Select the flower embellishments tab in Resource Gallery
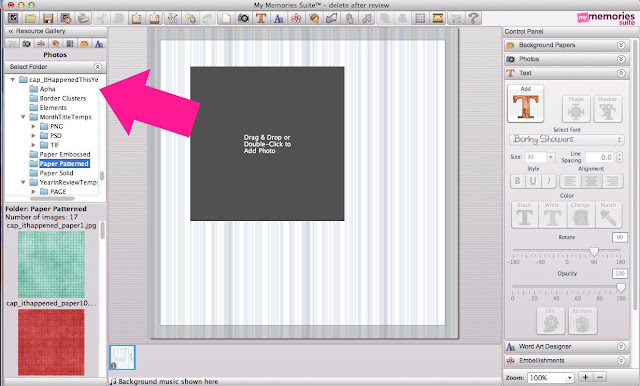This screenshot has width=640, height=386. pyautogui.click(x=41, y=43)
